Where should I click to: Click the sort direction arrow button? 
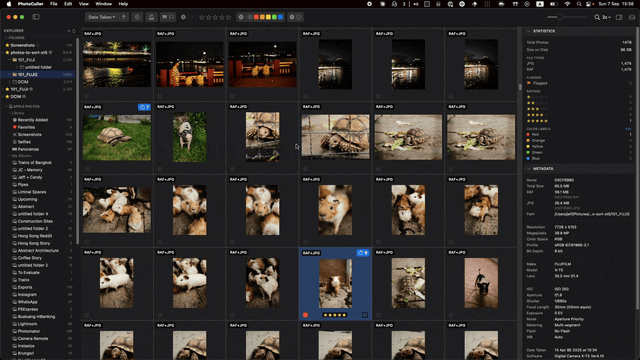point(124,17)
